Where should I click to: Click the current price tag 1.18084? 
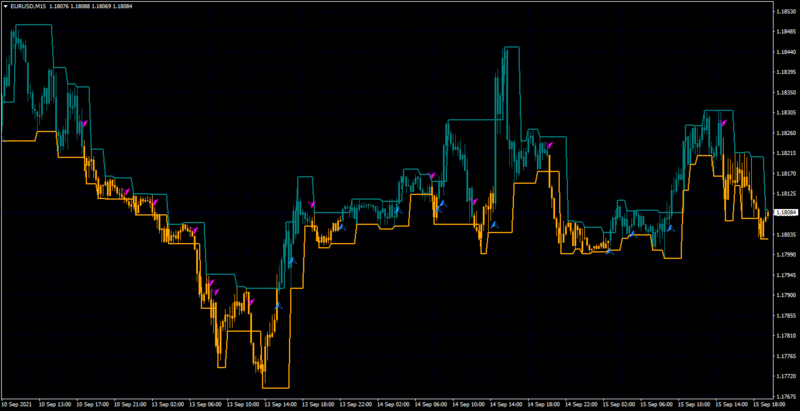pos(786,212)
